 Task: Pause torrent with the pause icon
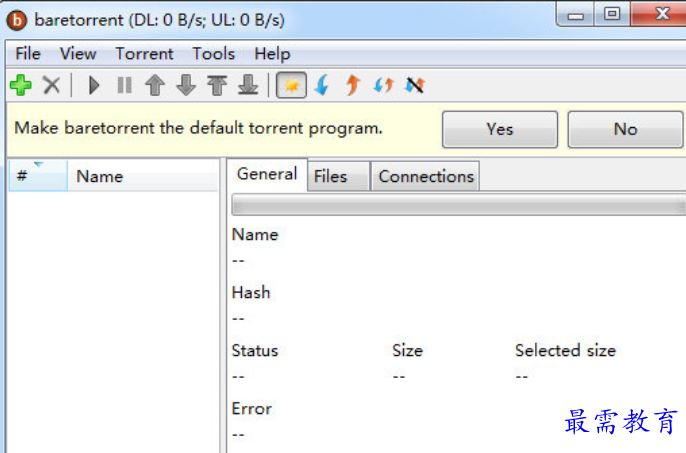[125, 85]
